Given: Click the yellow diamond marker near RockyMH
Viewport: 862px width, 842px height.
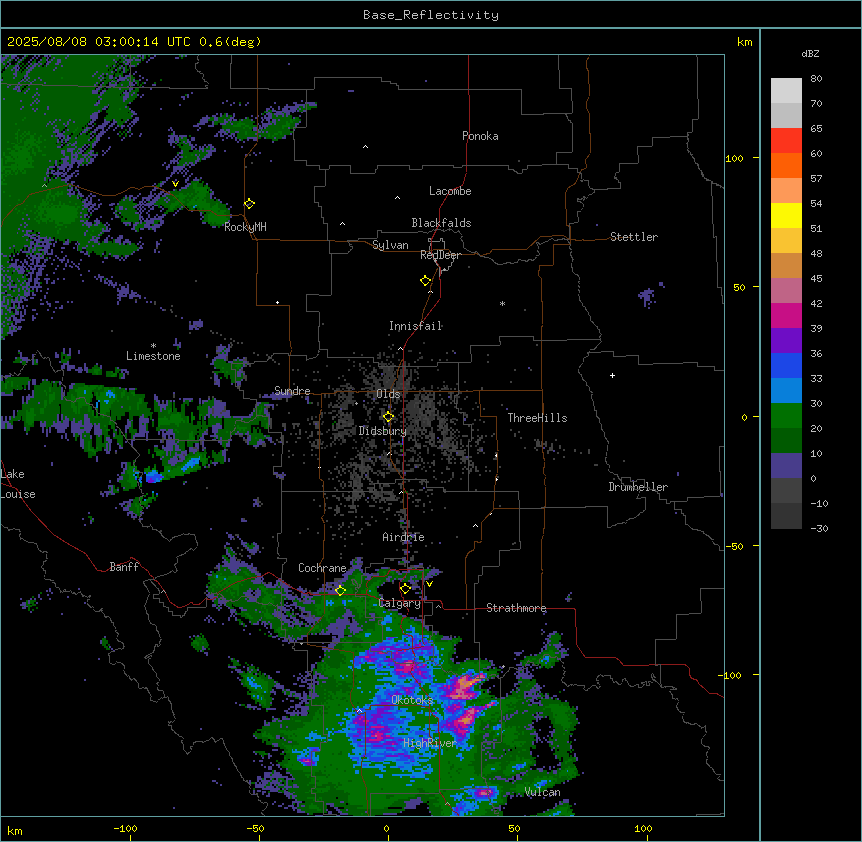Looking at the screenshot, I should pyautogui.click(x=249, y=204).
